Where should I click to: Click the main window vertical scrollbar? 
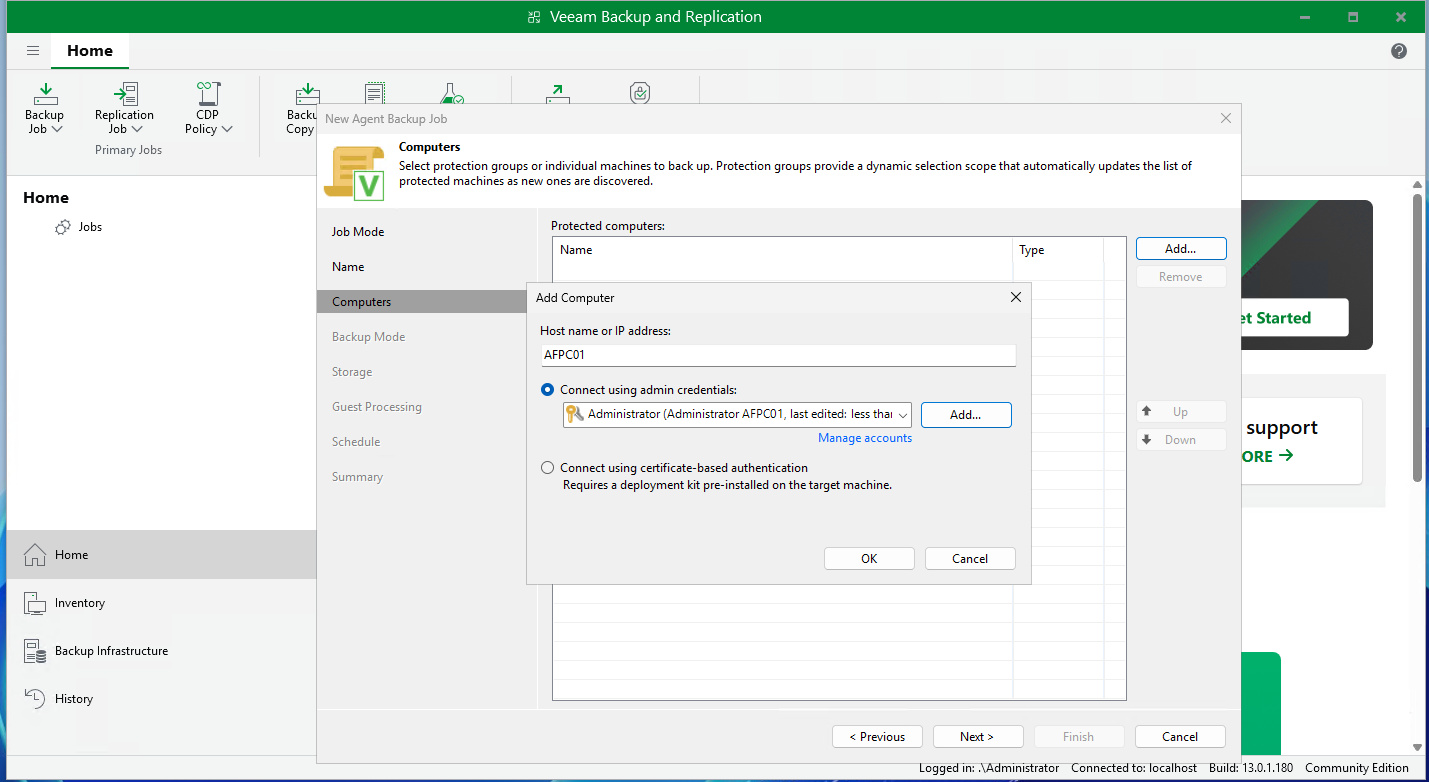click(1417, 340)
